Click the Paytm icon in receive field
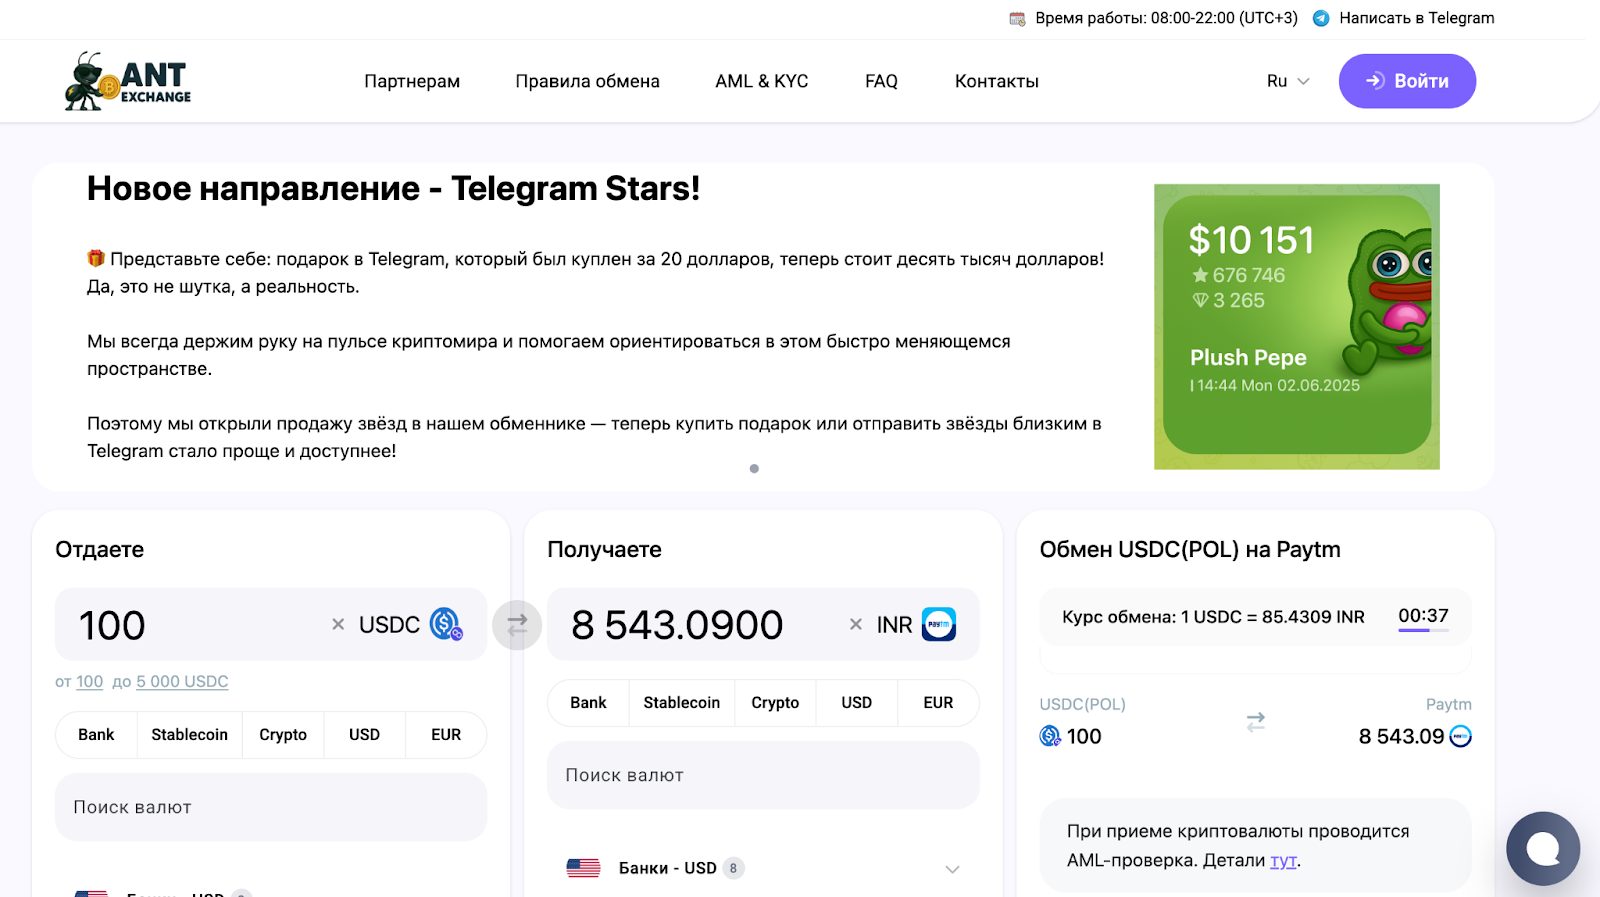1600x897 pixels. [x=938, y=624]
